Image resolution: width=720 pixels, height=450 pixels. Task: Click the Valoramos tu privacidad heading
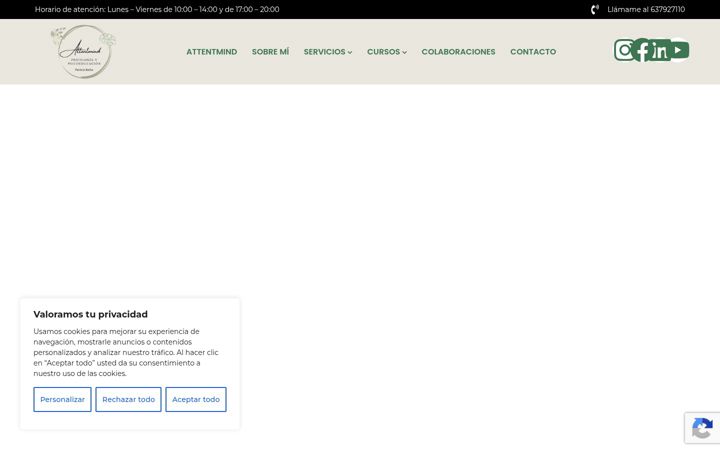(x=90, y=315)
